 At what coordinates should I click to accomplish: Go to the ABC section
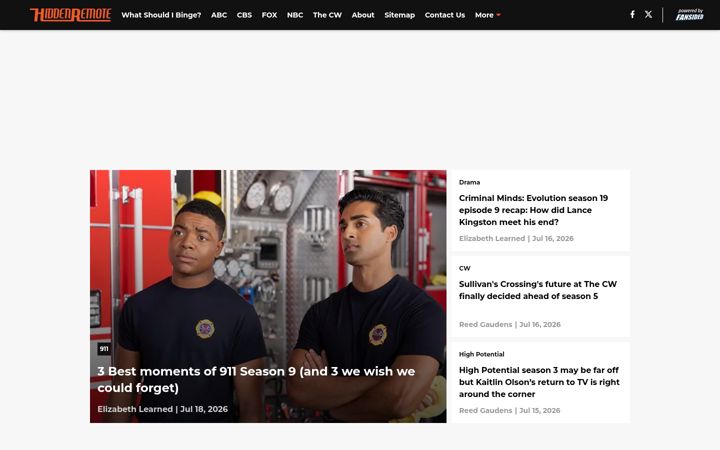pyautogui.click(x=219, y=15)
